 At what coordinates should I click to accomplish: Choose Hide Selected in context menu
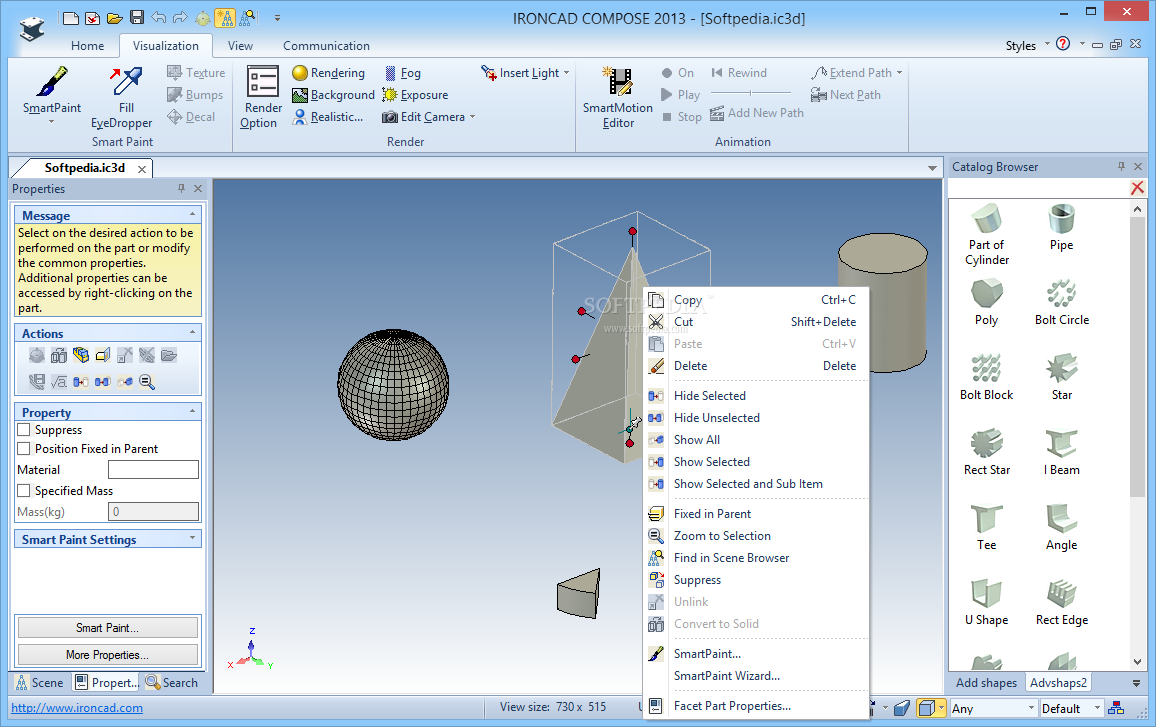coord(756,396)
